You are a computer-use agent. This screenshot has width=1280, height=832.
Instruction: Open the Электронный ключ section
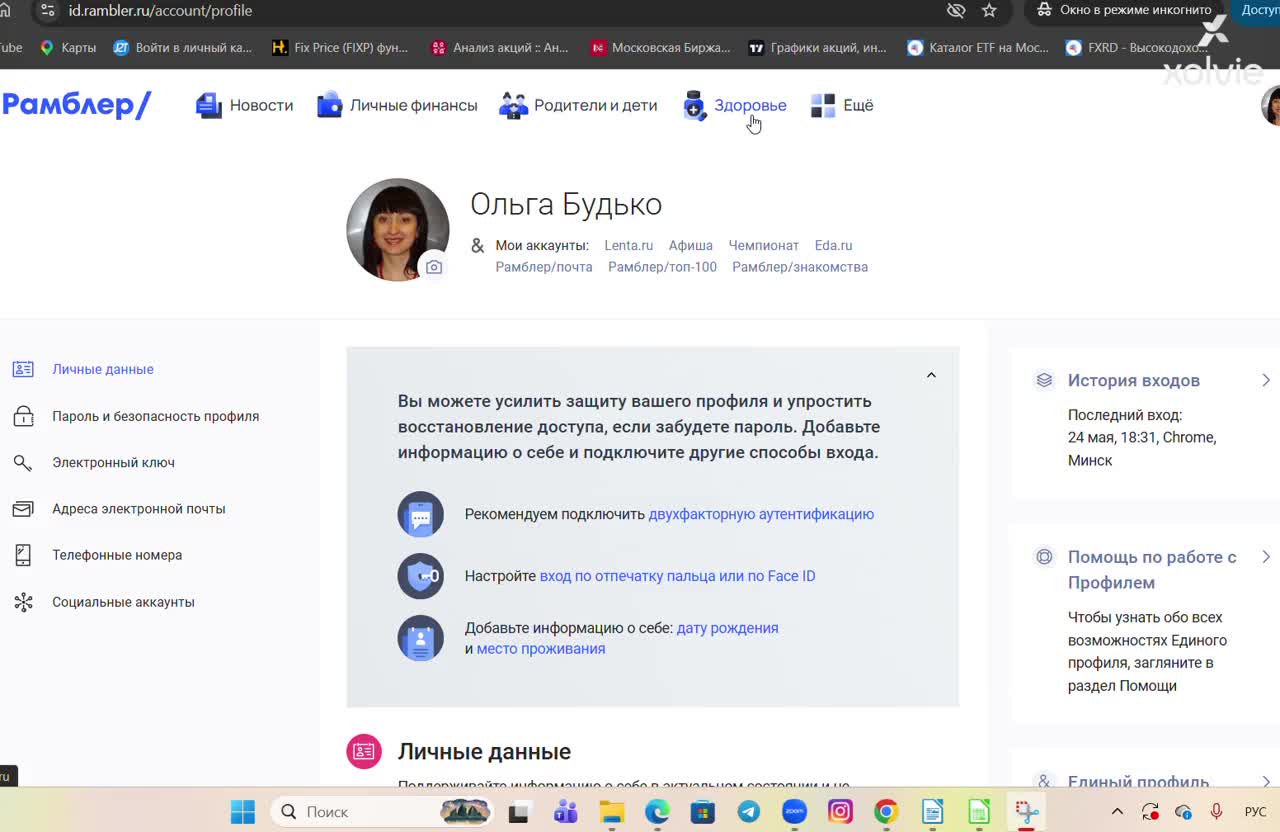click(x=113, y=462)
